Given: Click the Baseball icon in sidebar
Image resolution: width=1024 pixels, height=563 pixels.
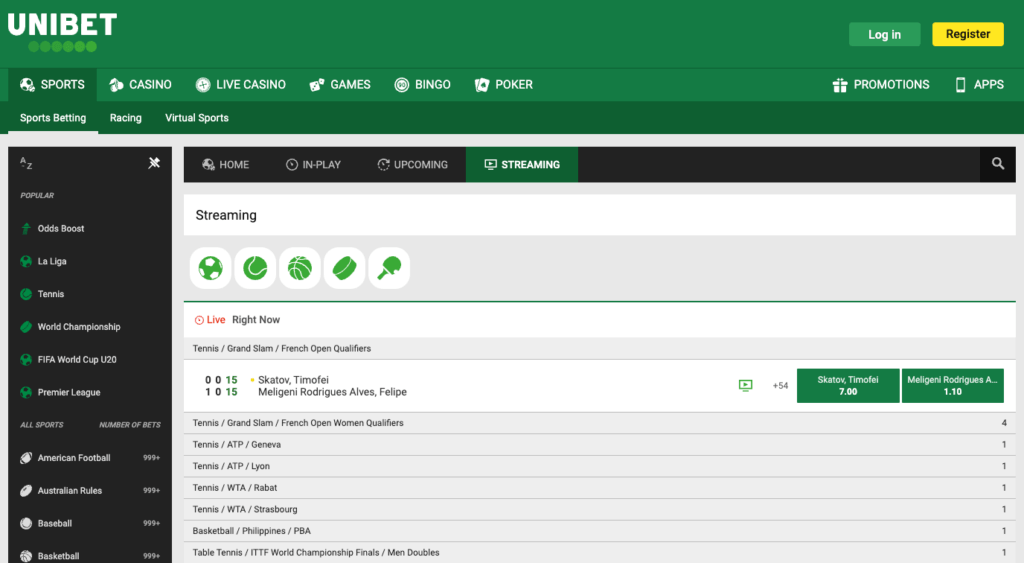Looking at the screenshot, I should tap(26, 523).
